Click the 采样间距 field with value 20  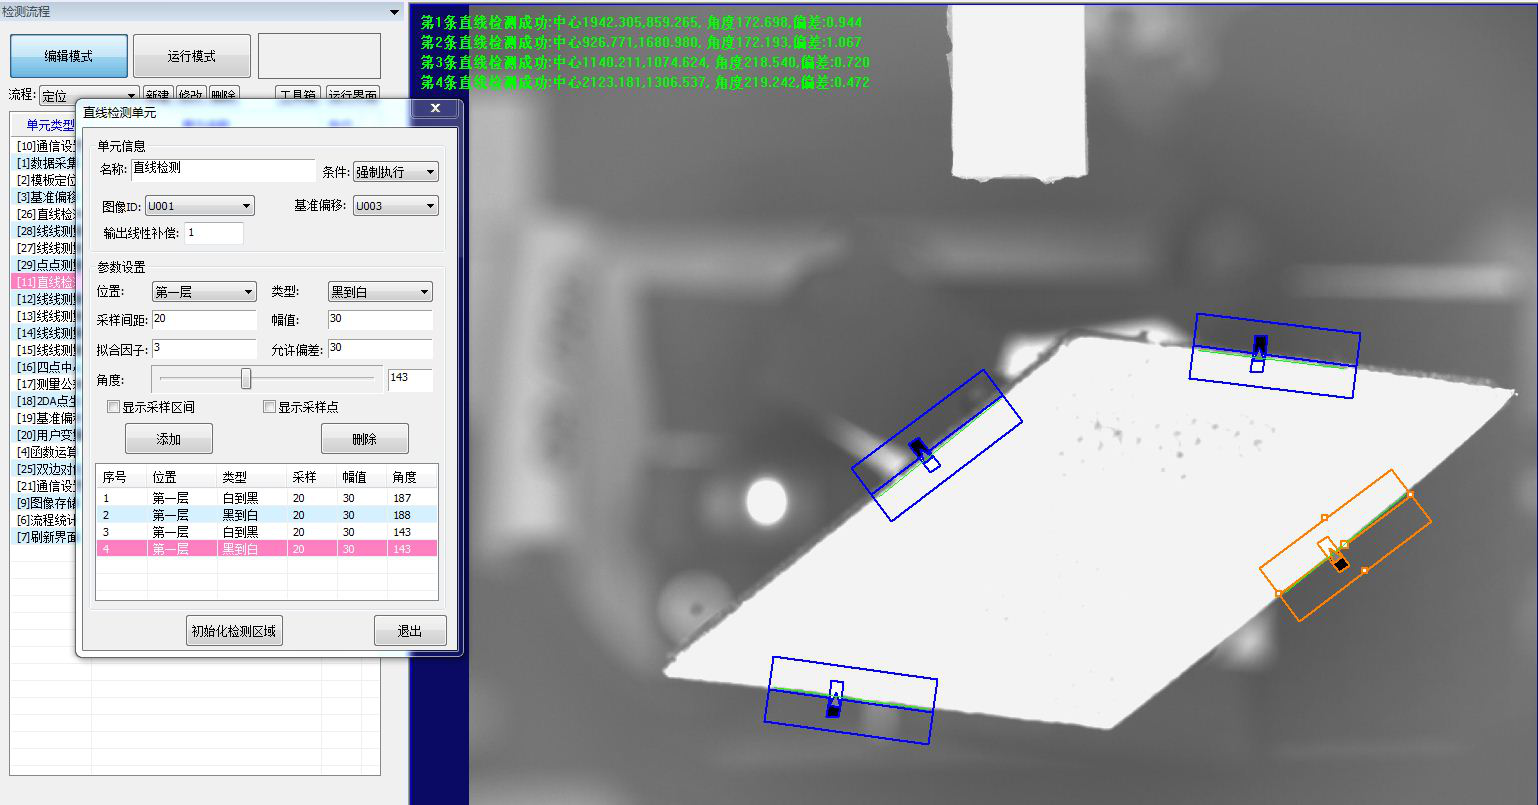tap(204, 319)
